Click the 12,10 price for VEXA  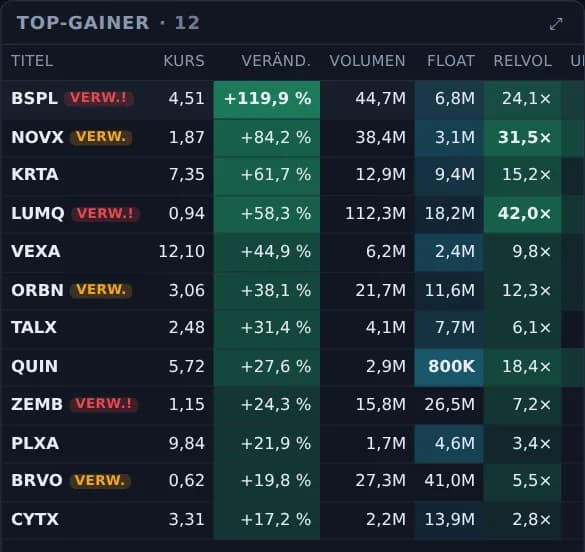pyautogui.click(x=182, y=252)
